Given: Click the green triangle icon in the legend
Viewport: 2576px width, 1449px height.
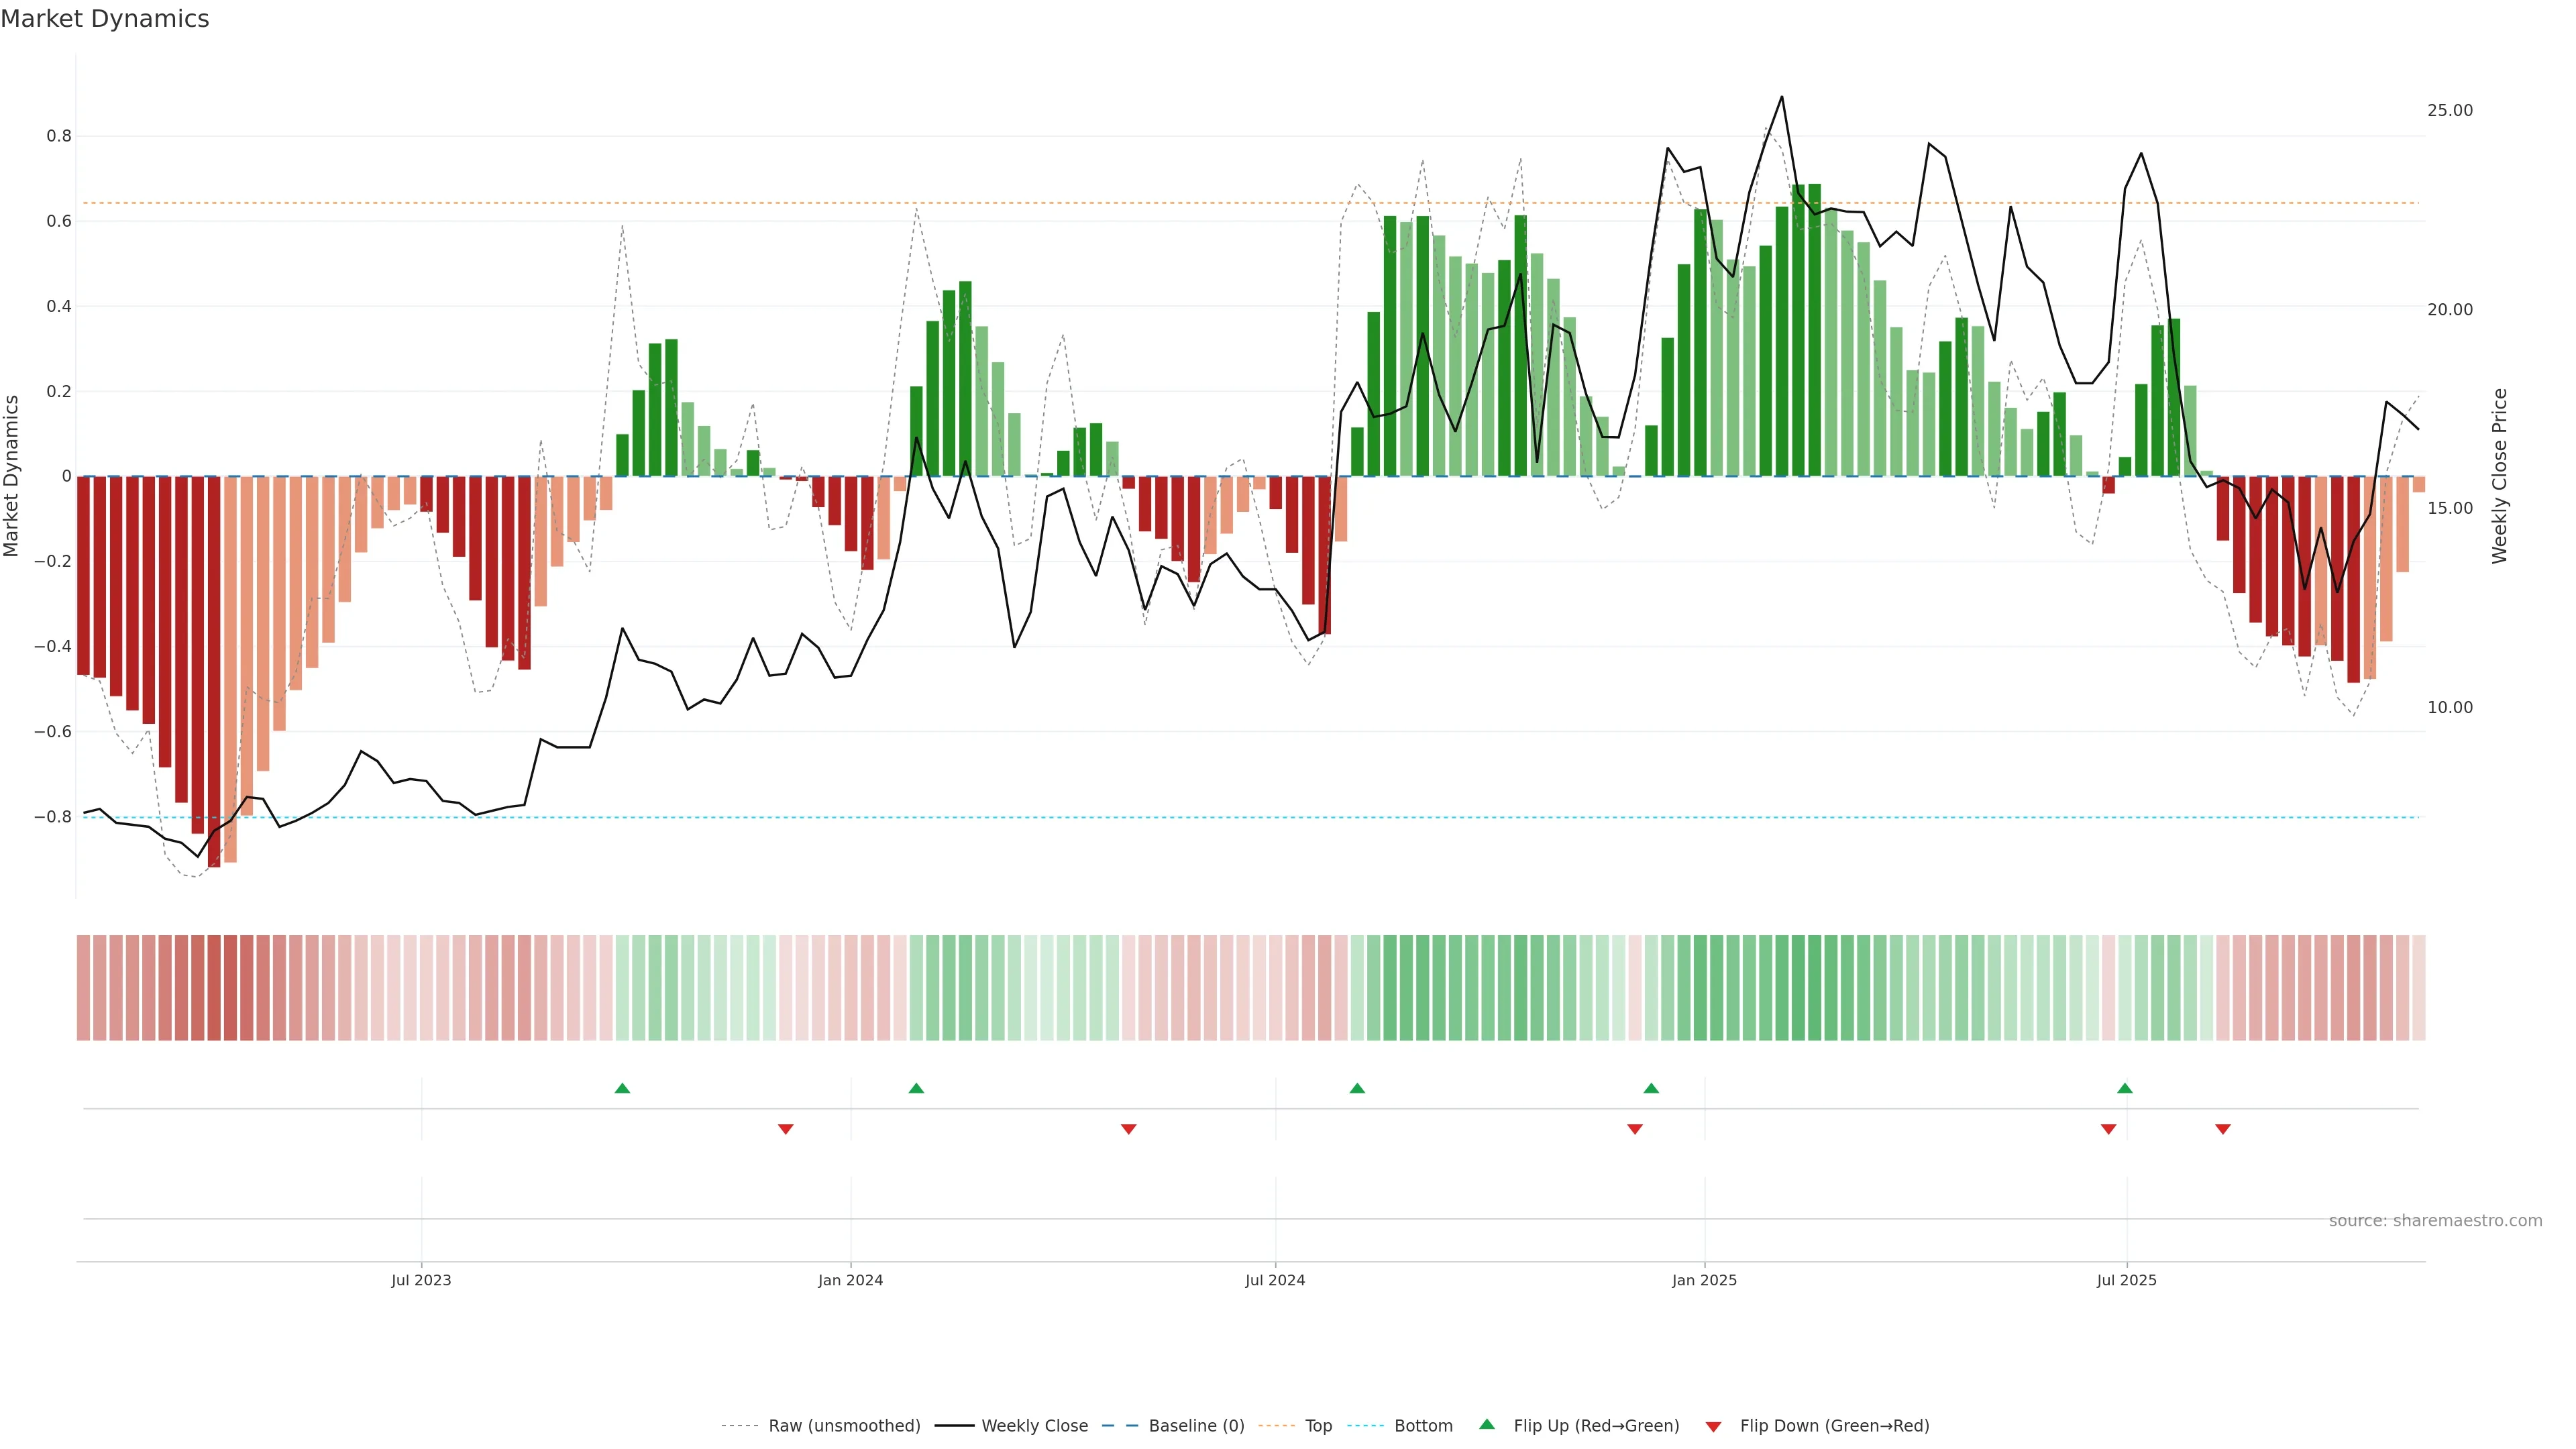Looking at the screenshot, I should pos(1487,1424).
